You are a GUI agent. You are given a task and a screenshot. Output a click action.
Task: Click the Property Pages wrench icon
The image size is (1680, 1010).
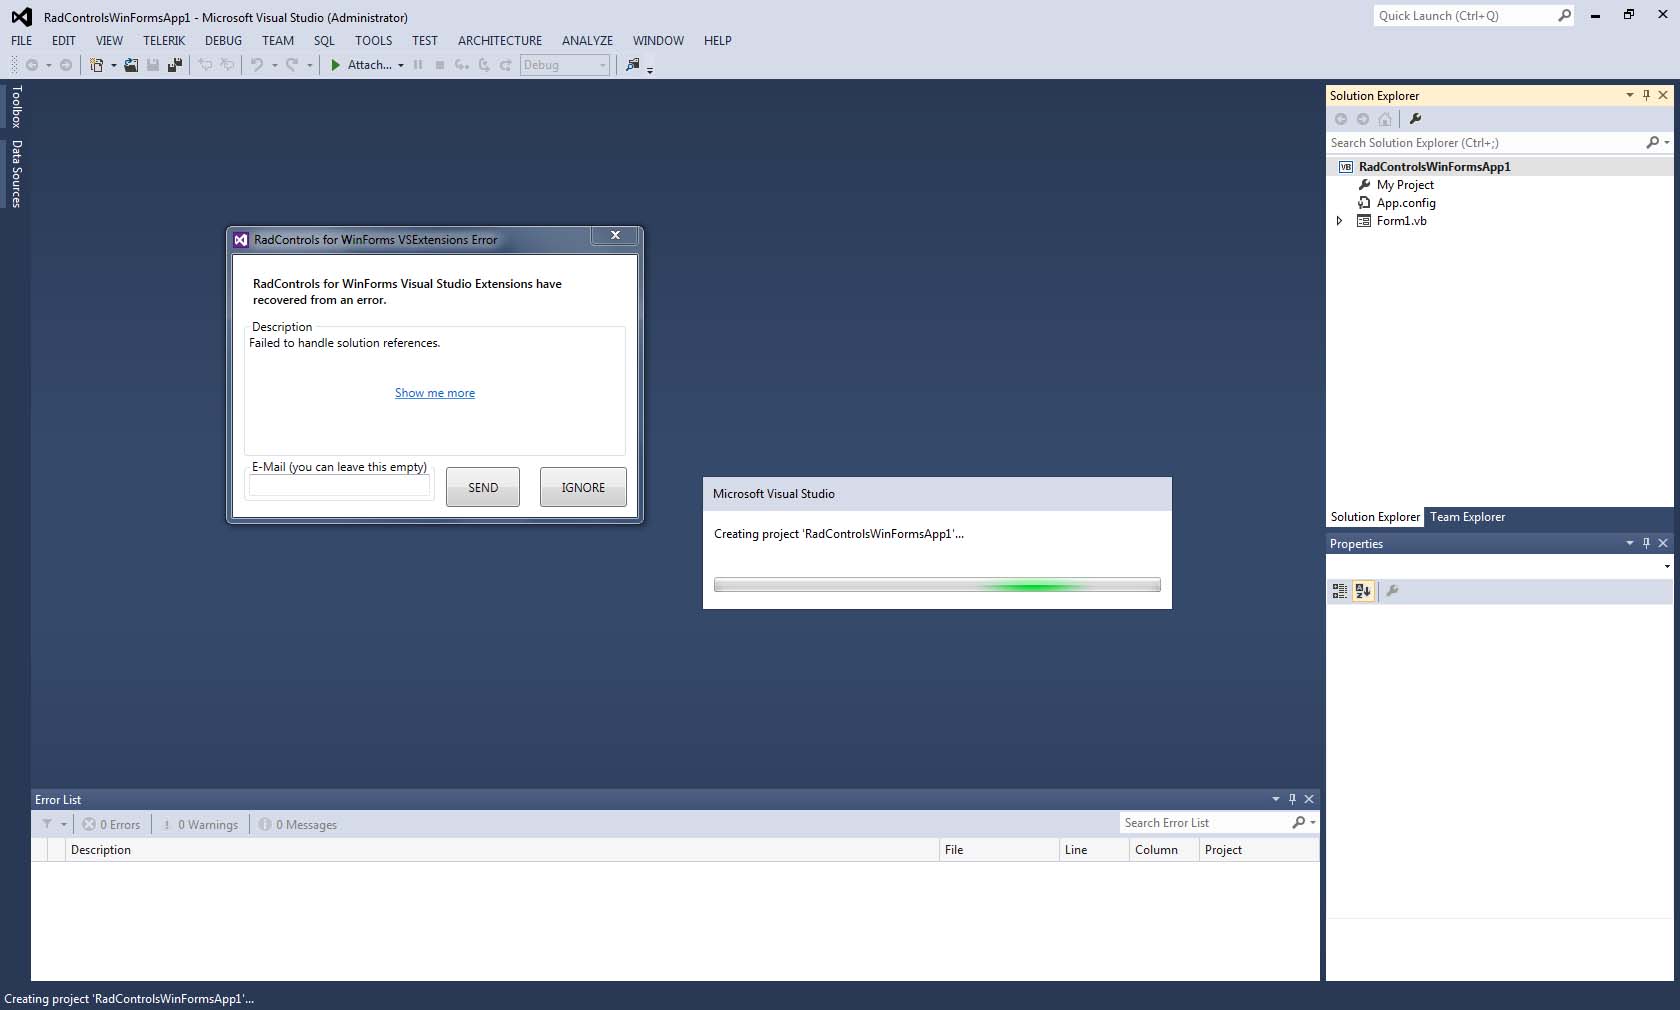pyautogui.click(x=1392, y=591)
